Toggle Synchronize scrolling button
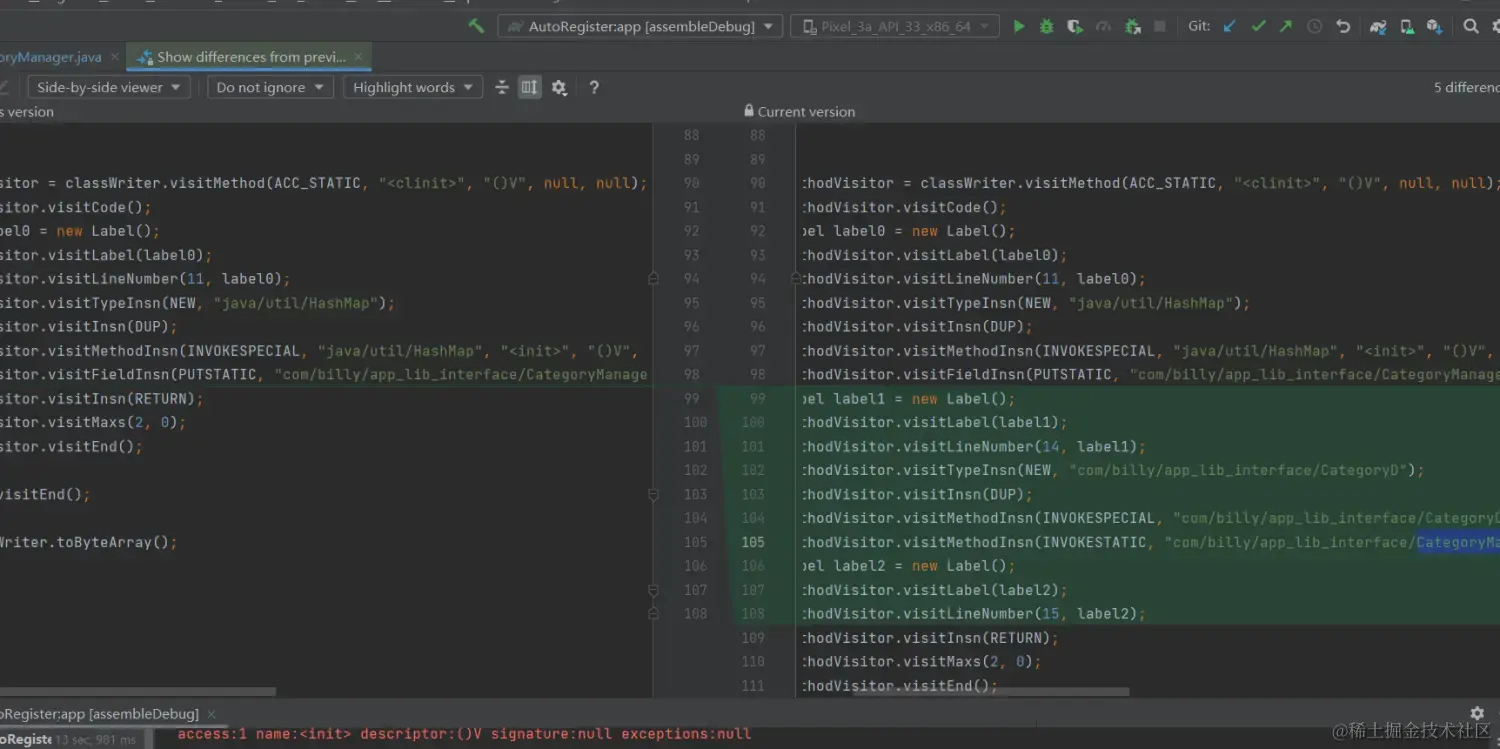The width and height of the screenshot is (1500, 749). 530,87
